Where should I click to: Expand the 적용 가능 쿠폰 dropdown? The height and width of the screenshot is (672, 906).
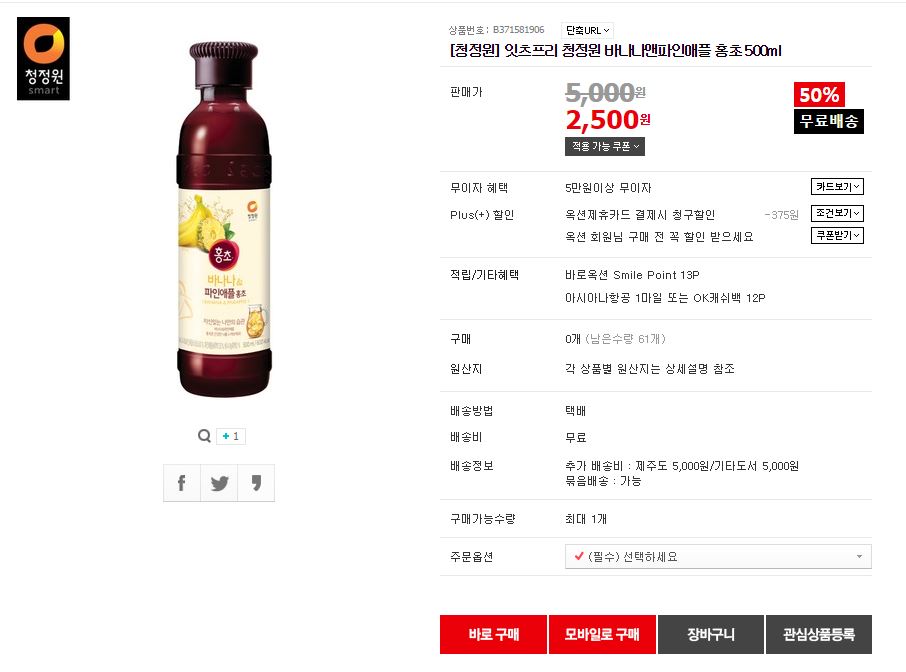(x=605, y=147)
